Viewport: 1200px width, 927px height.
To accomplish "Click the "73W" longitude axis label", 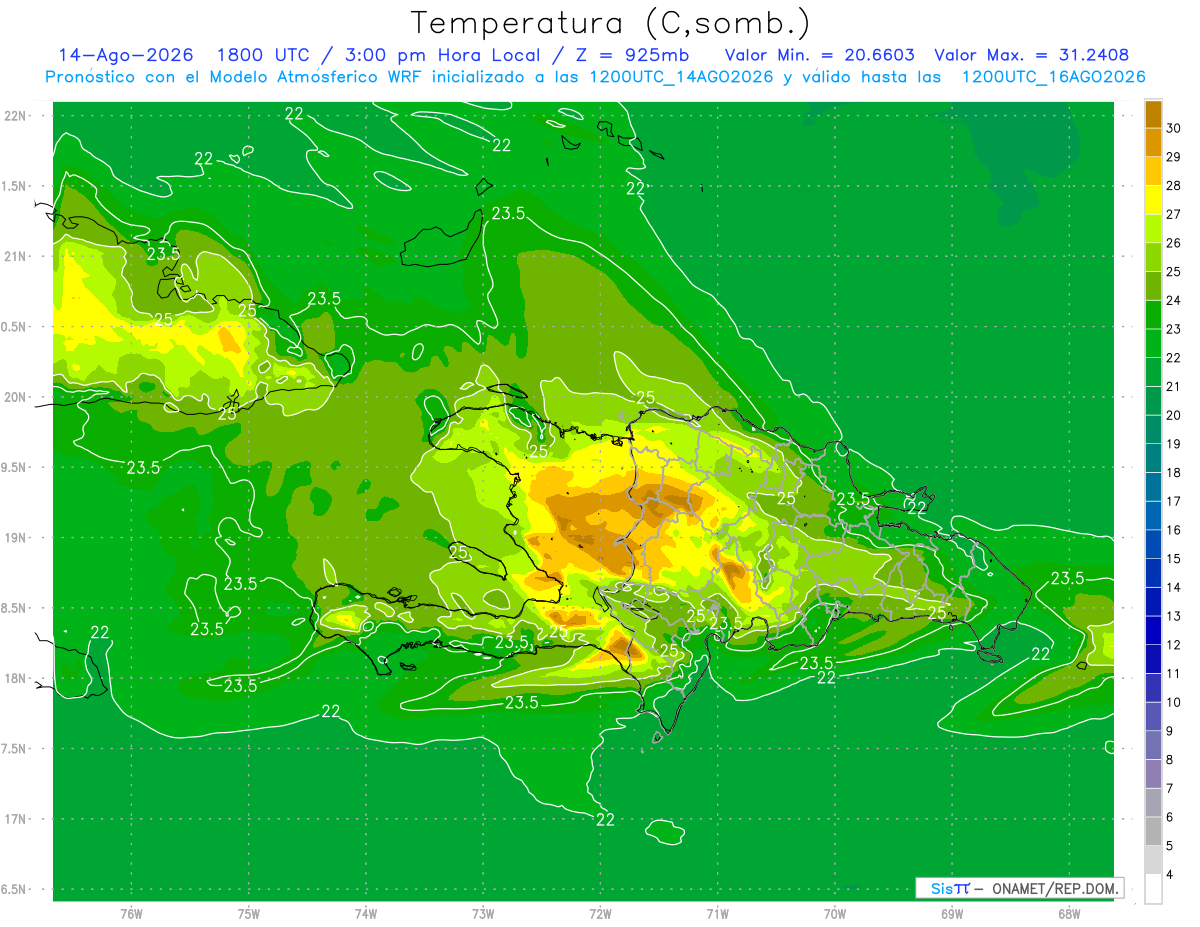I will [x=483, y=913].
